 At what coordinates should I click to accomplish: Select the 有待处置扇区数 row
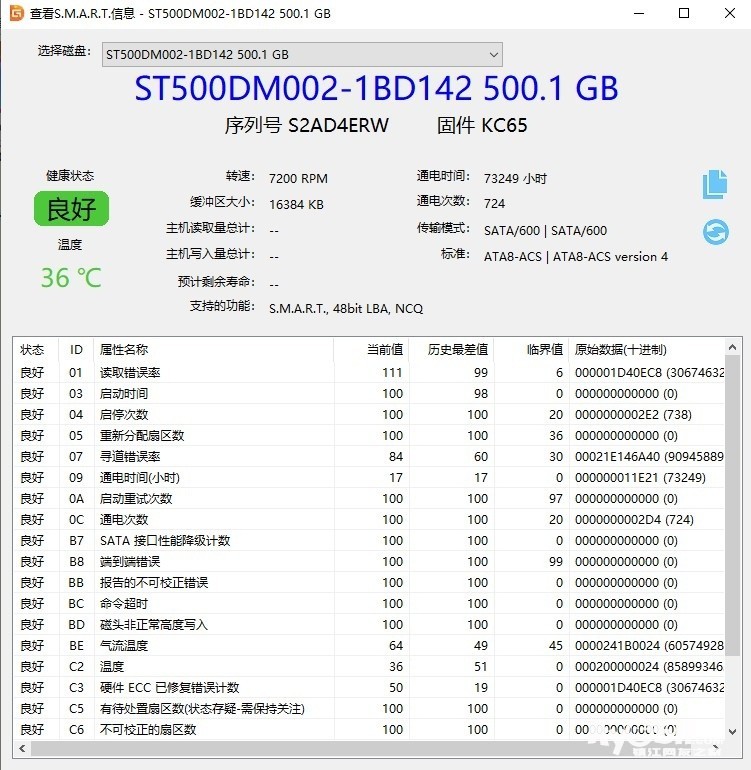369,709
